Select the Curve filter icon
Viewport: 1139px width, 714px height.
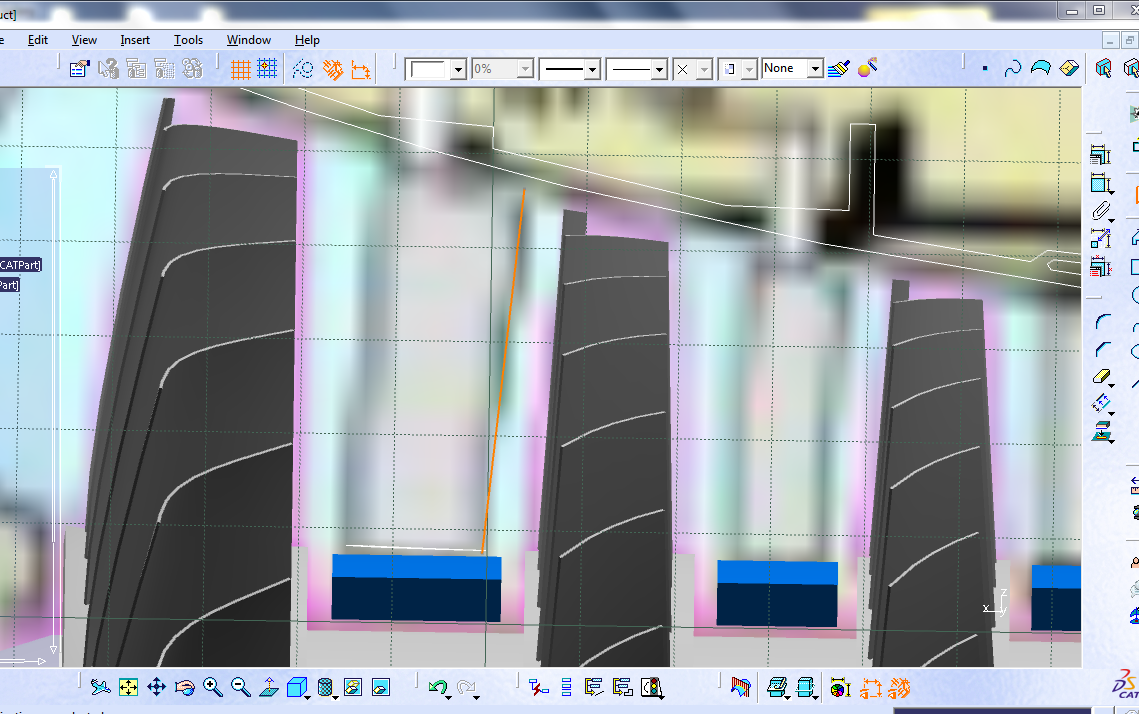pos(1012,68)
